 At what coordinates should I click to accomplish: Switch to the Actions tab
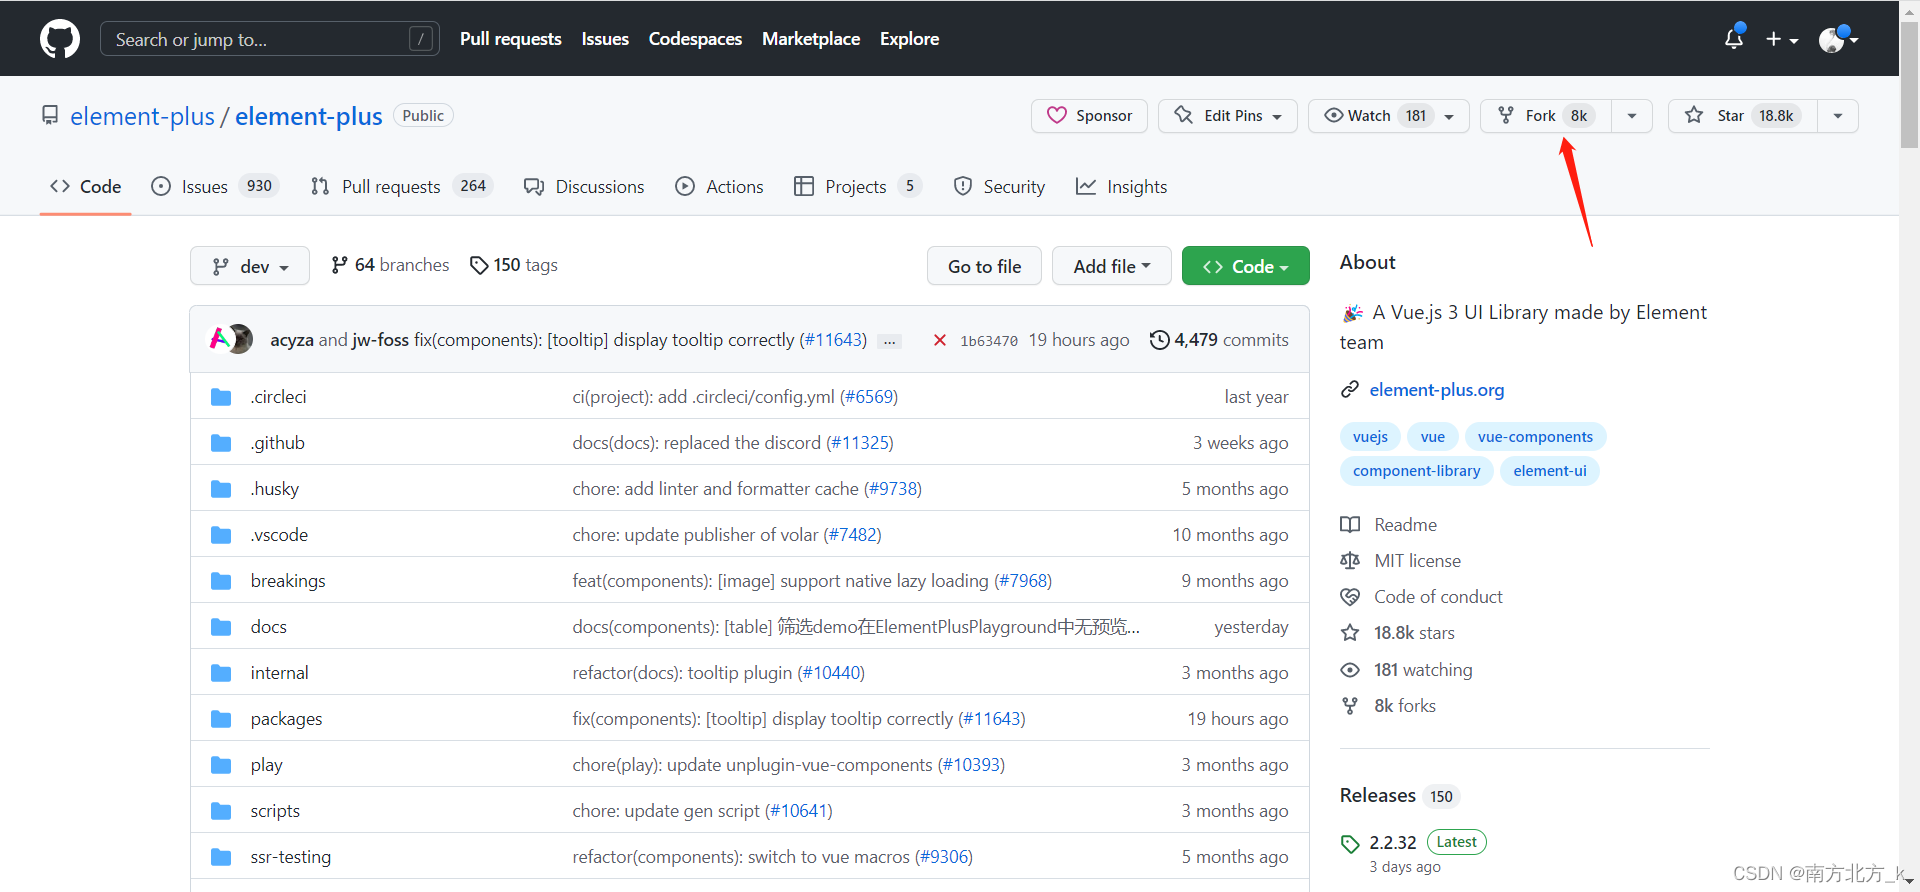click(719, 187)
